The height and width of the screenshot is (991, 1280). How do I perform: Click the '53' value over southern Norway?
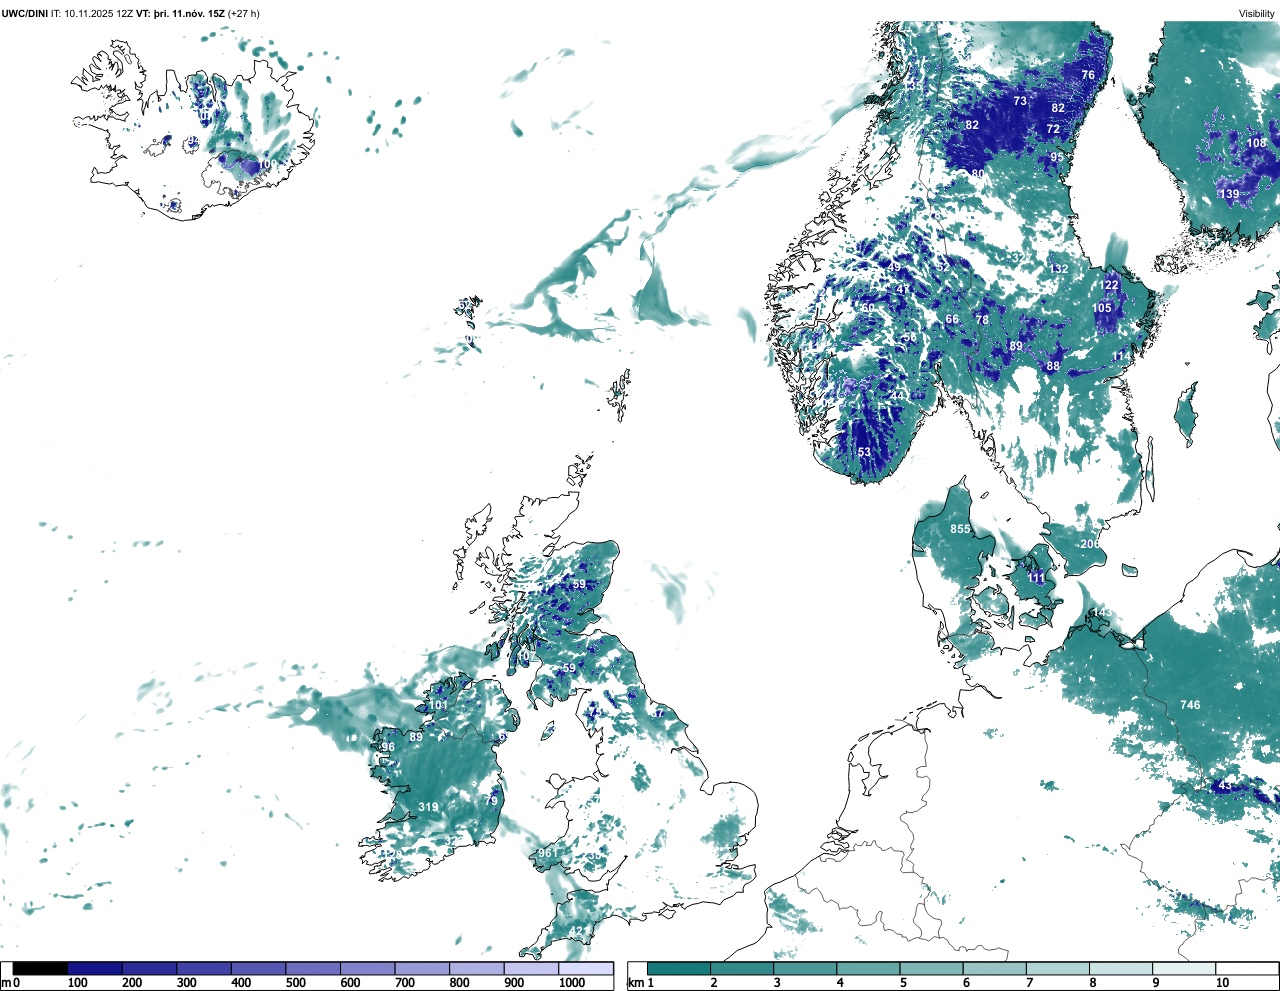point(864,452)
